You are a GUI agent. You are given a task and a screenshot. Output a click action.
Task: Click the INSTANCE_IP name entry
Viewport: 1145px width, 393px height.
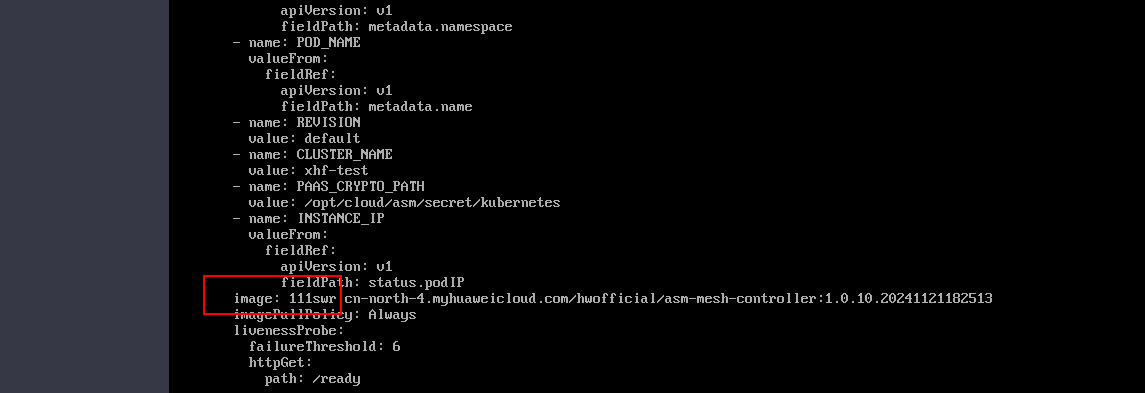point(308,219)
